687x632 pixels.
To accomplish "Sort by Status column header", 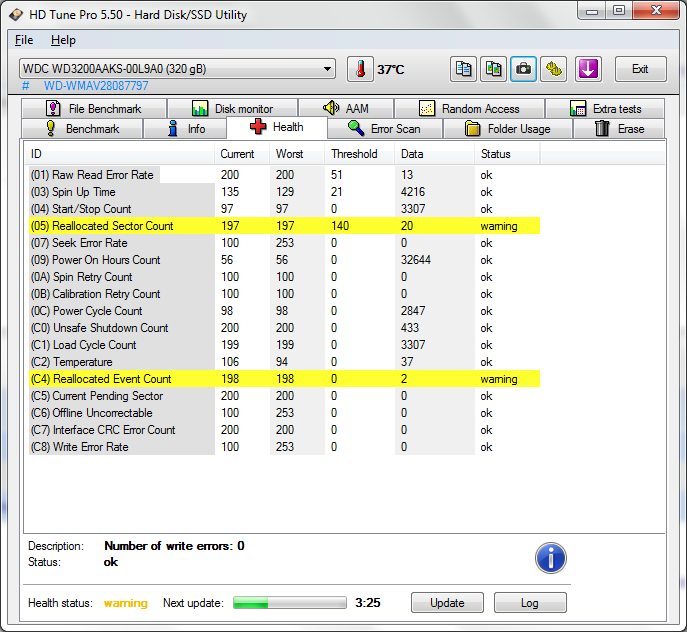I will [x=507, y=154].
